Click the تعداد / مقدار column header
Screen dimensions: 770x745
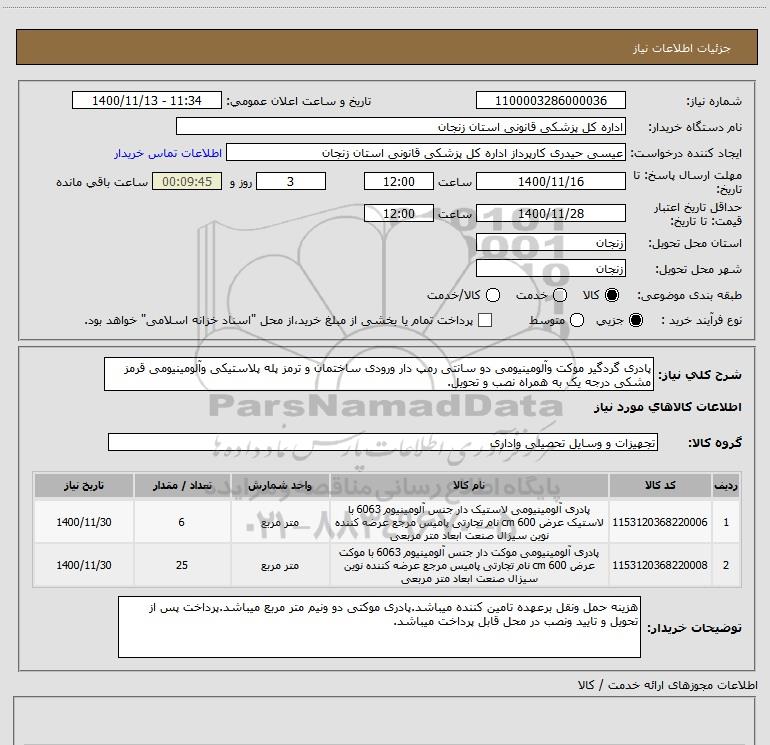[182, 485]
